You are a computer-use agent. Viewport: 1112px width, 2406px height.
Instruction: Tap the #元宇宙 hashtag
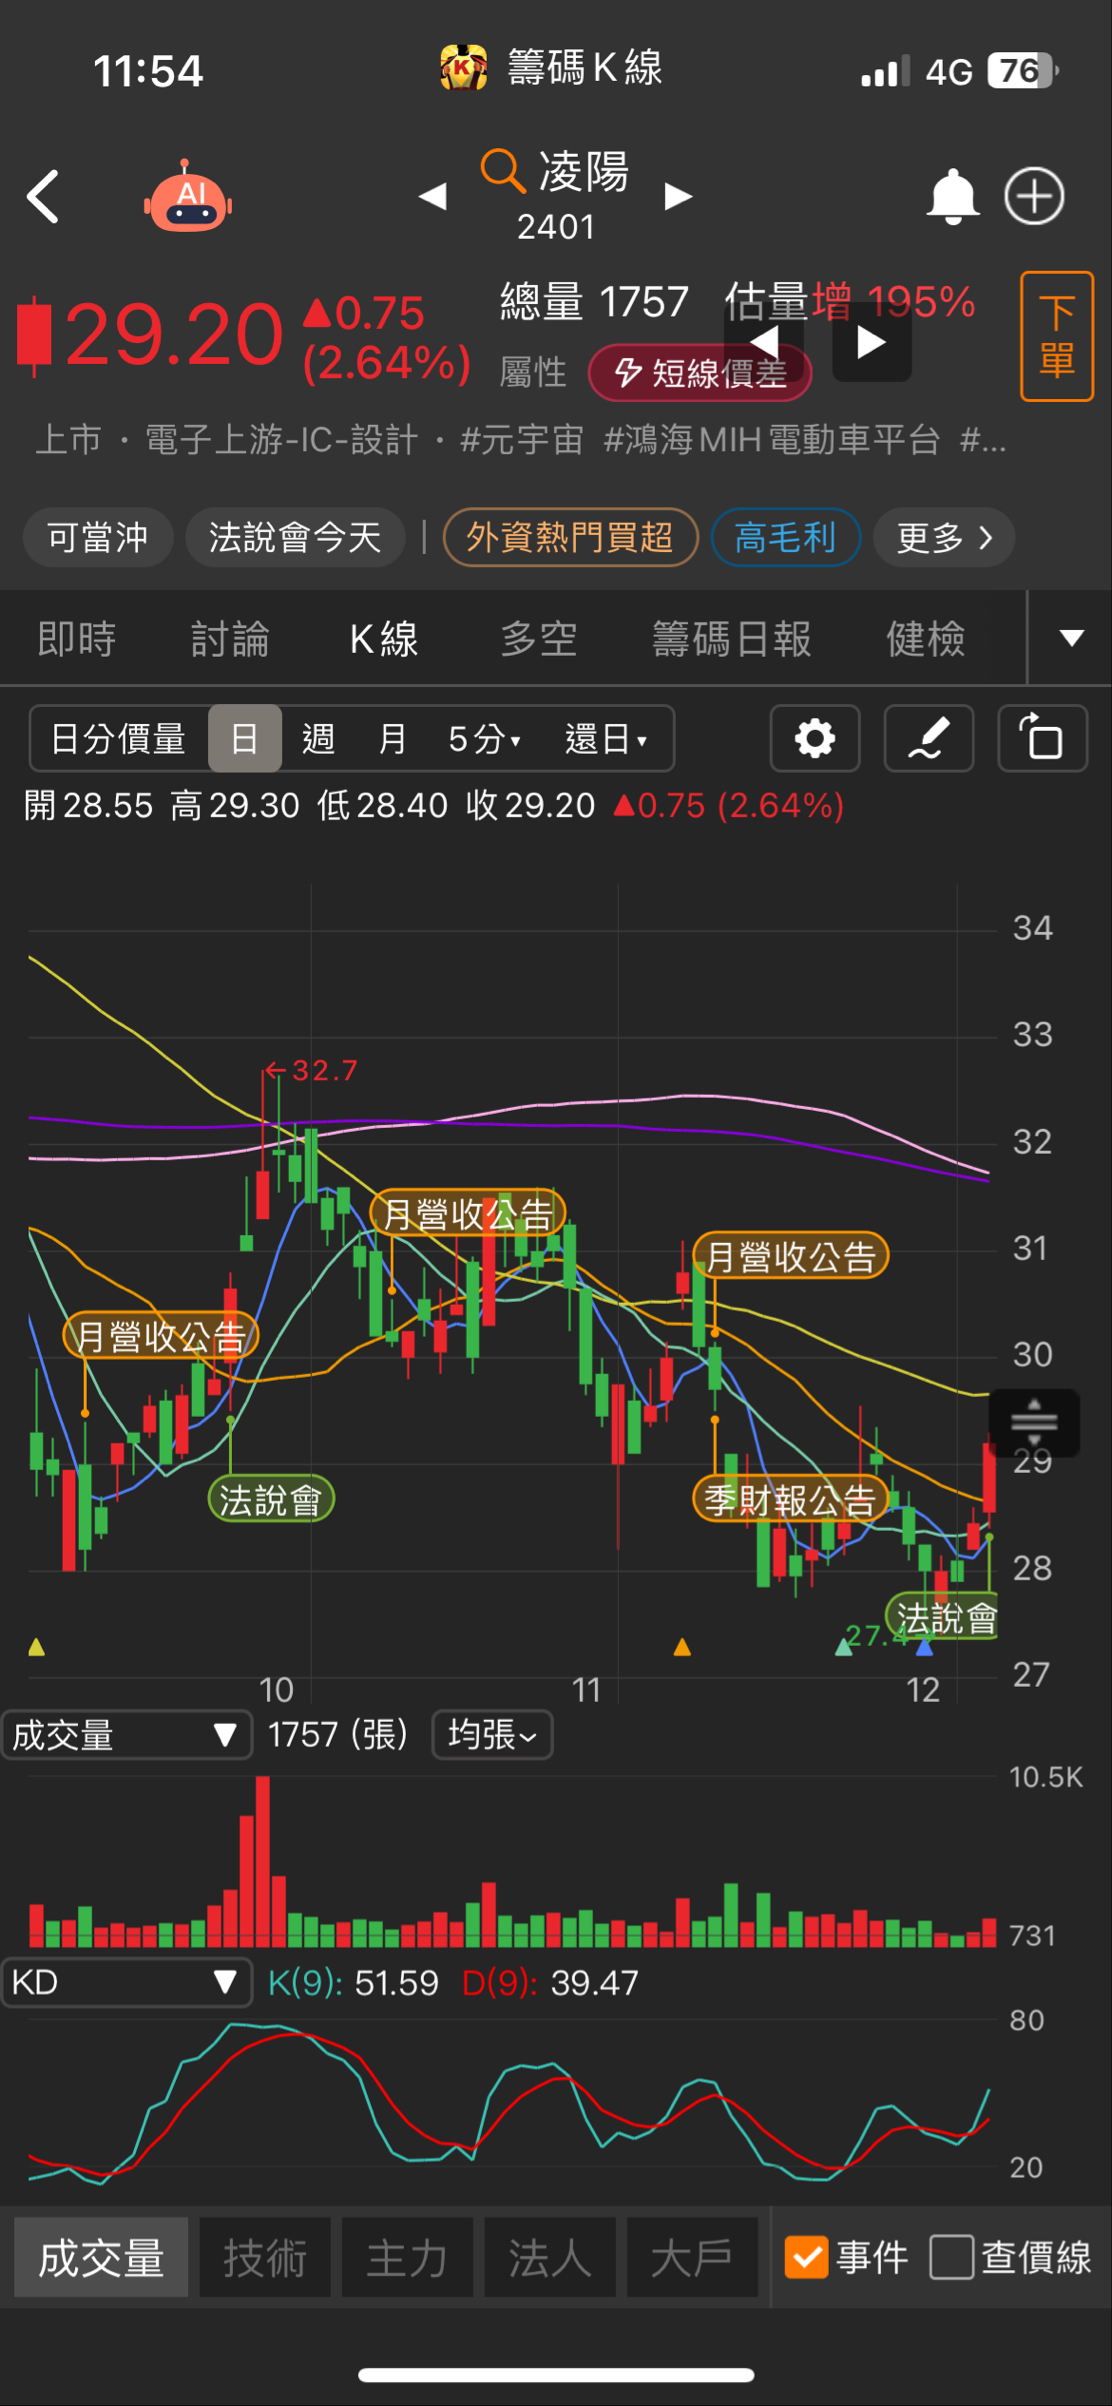(x=521, y=440)
